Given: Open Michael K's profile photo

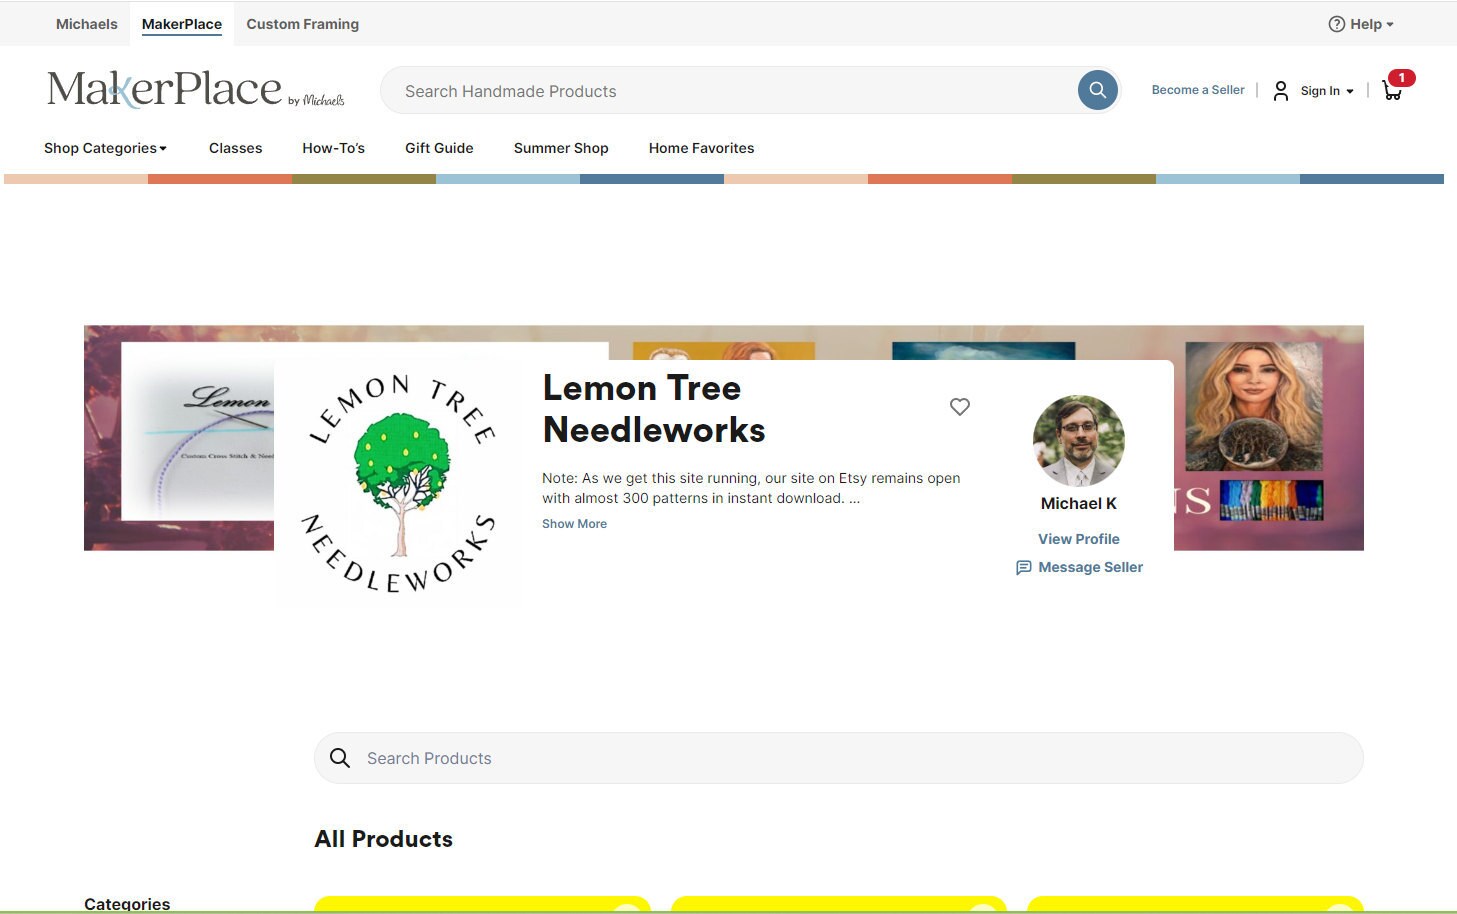Looking at the screenshot, I should tap(1079, 441).
